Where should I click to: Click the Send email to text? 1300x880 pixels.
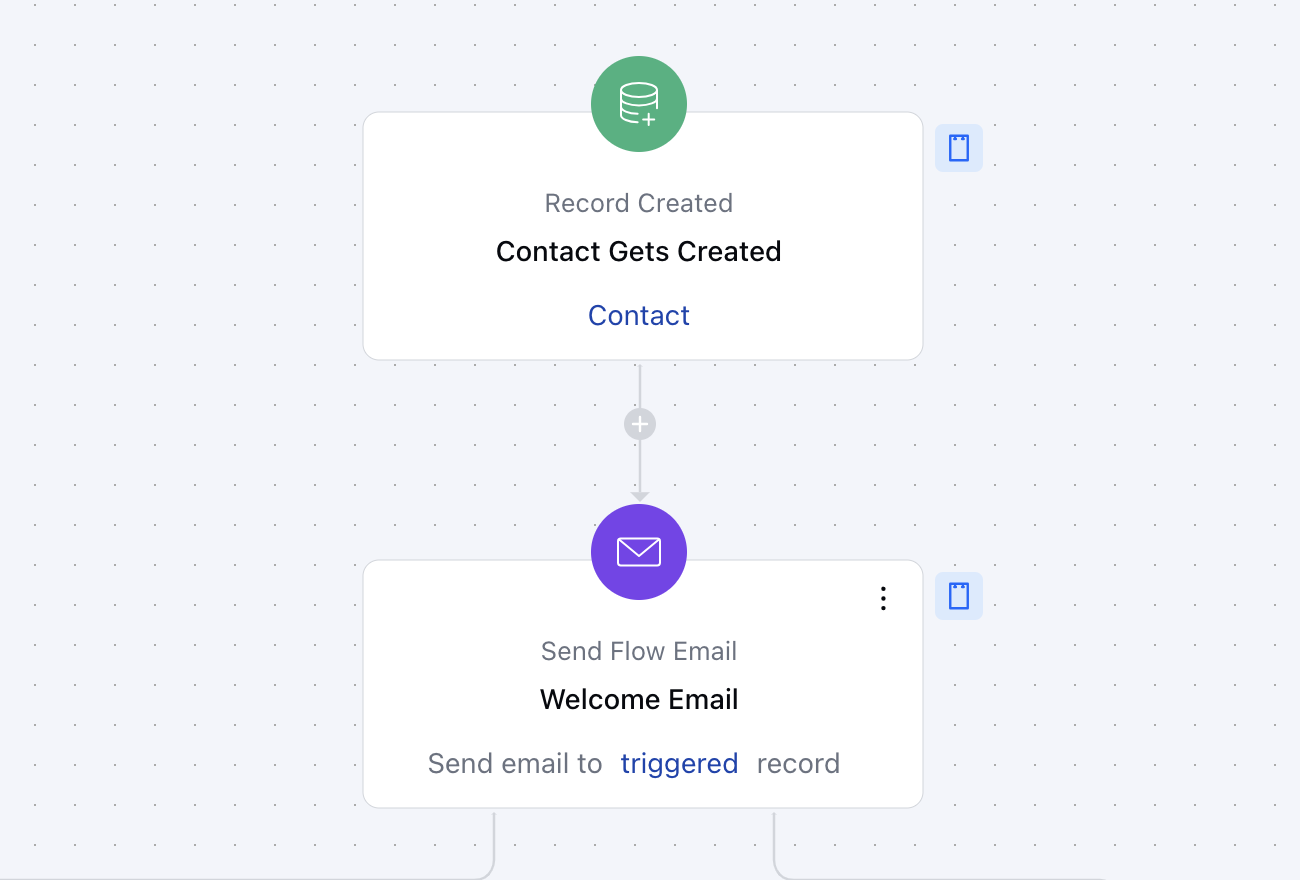(x=515, y=763)
